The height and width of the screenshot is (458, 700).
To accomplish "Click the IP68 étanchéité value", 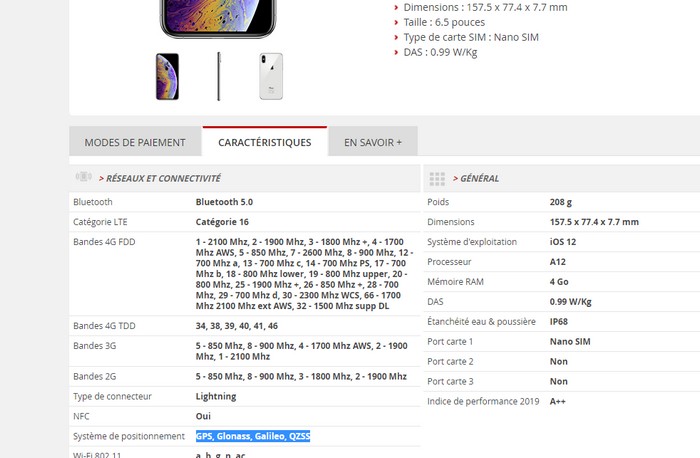I will (x=558, y=321).
